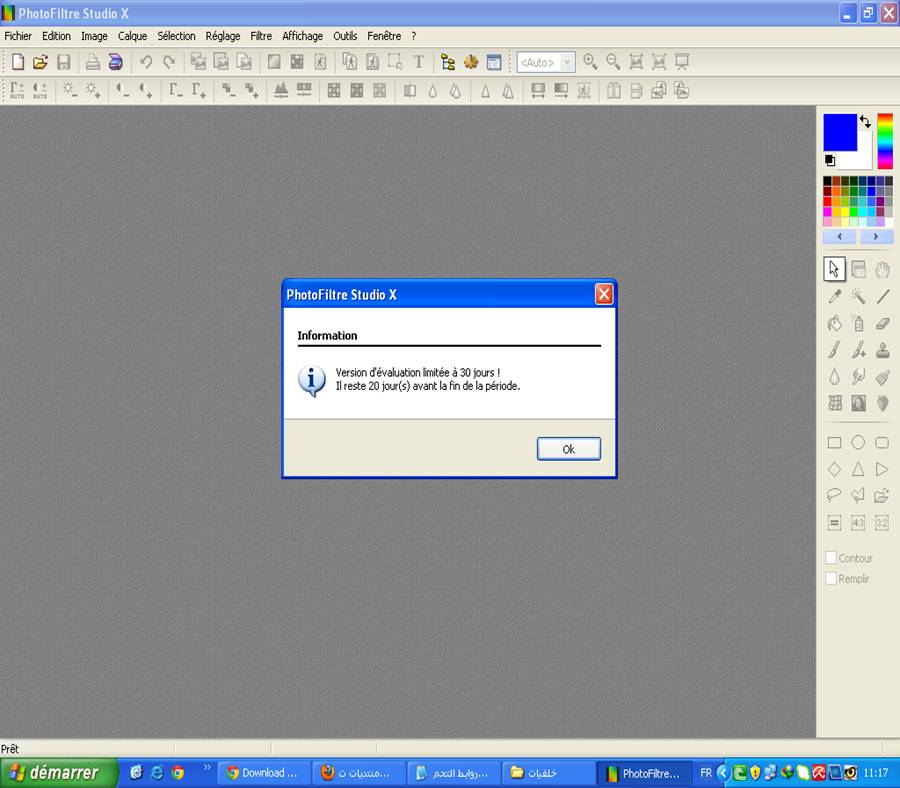Viewport: 900px width, 788px height.
Task: Select the Line tool
Action: pyautogui.click(x=882, y=296)
